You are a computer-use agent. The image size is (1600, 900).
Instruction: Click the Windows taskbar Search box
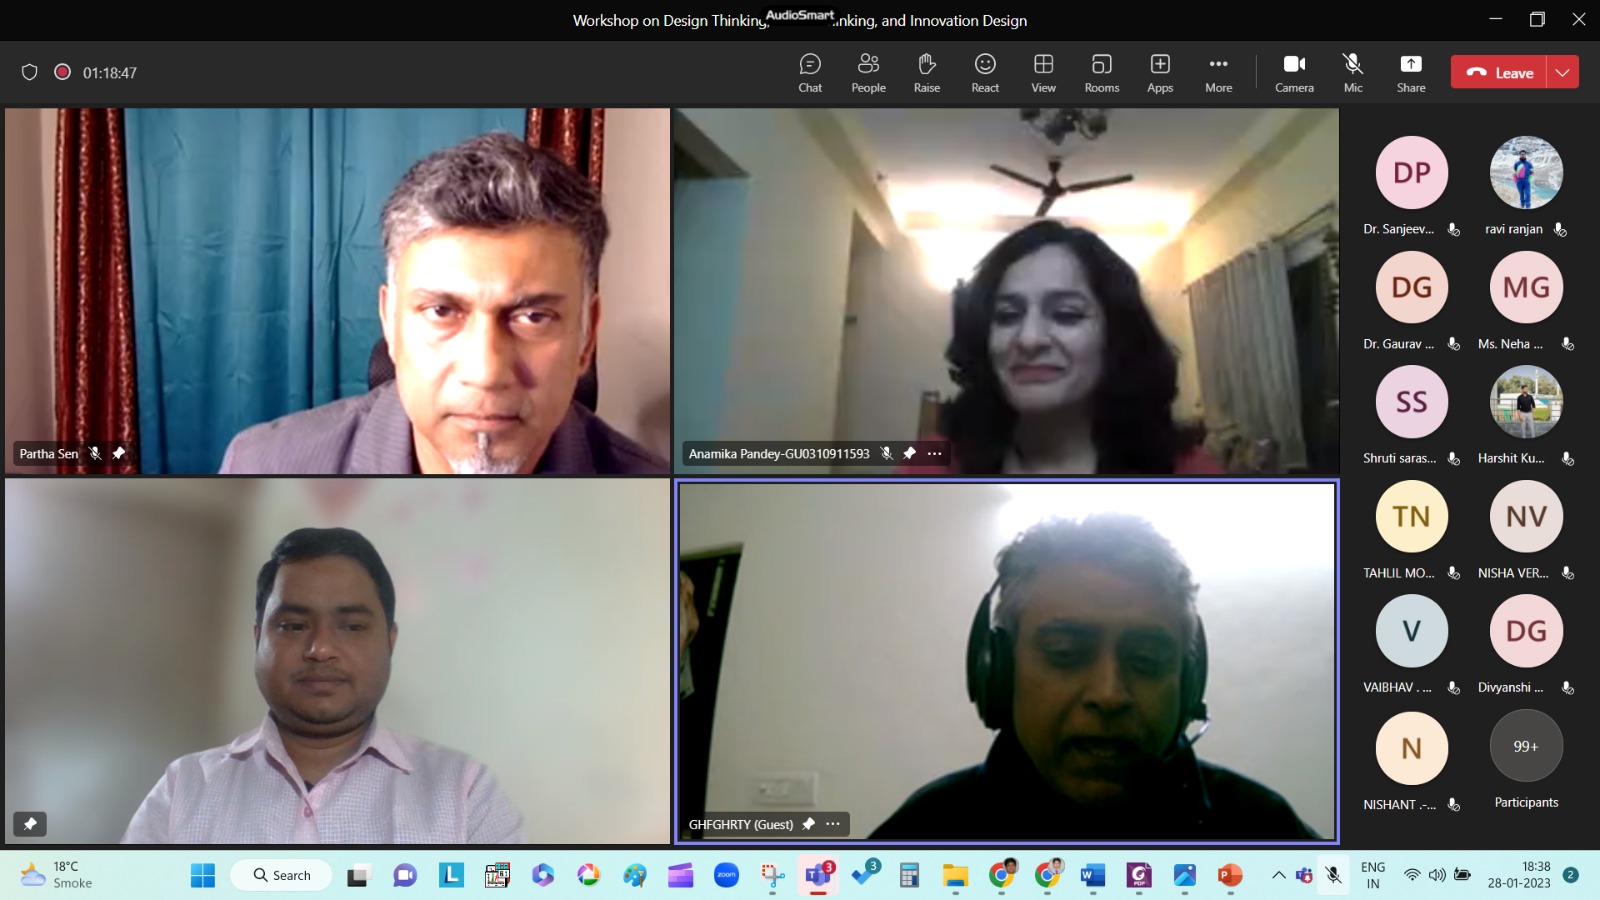click(282, 875)
